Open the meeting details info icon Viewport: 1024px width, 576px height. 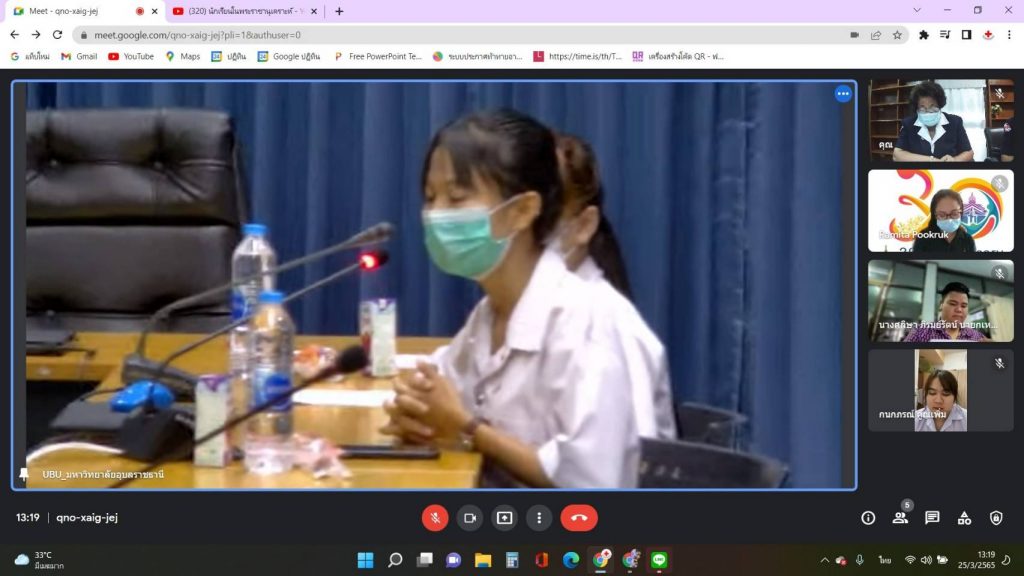(x=868, y=518)
